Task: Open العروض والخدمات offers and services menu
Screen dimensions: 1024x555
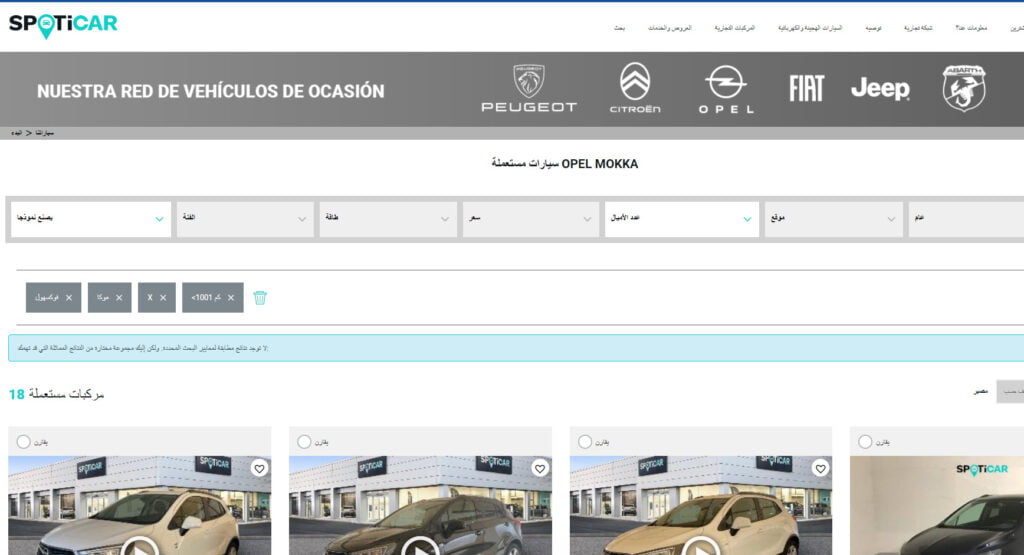Action: tap(669, 28)
